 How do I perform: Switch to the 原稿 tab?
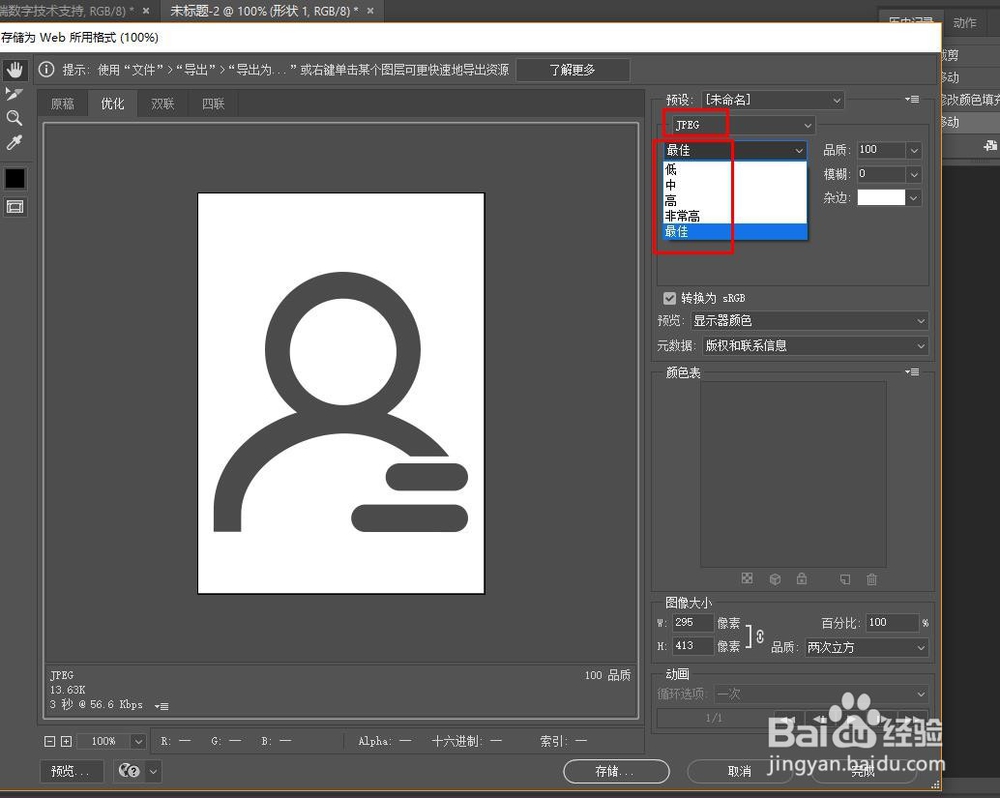click(62, 103)
